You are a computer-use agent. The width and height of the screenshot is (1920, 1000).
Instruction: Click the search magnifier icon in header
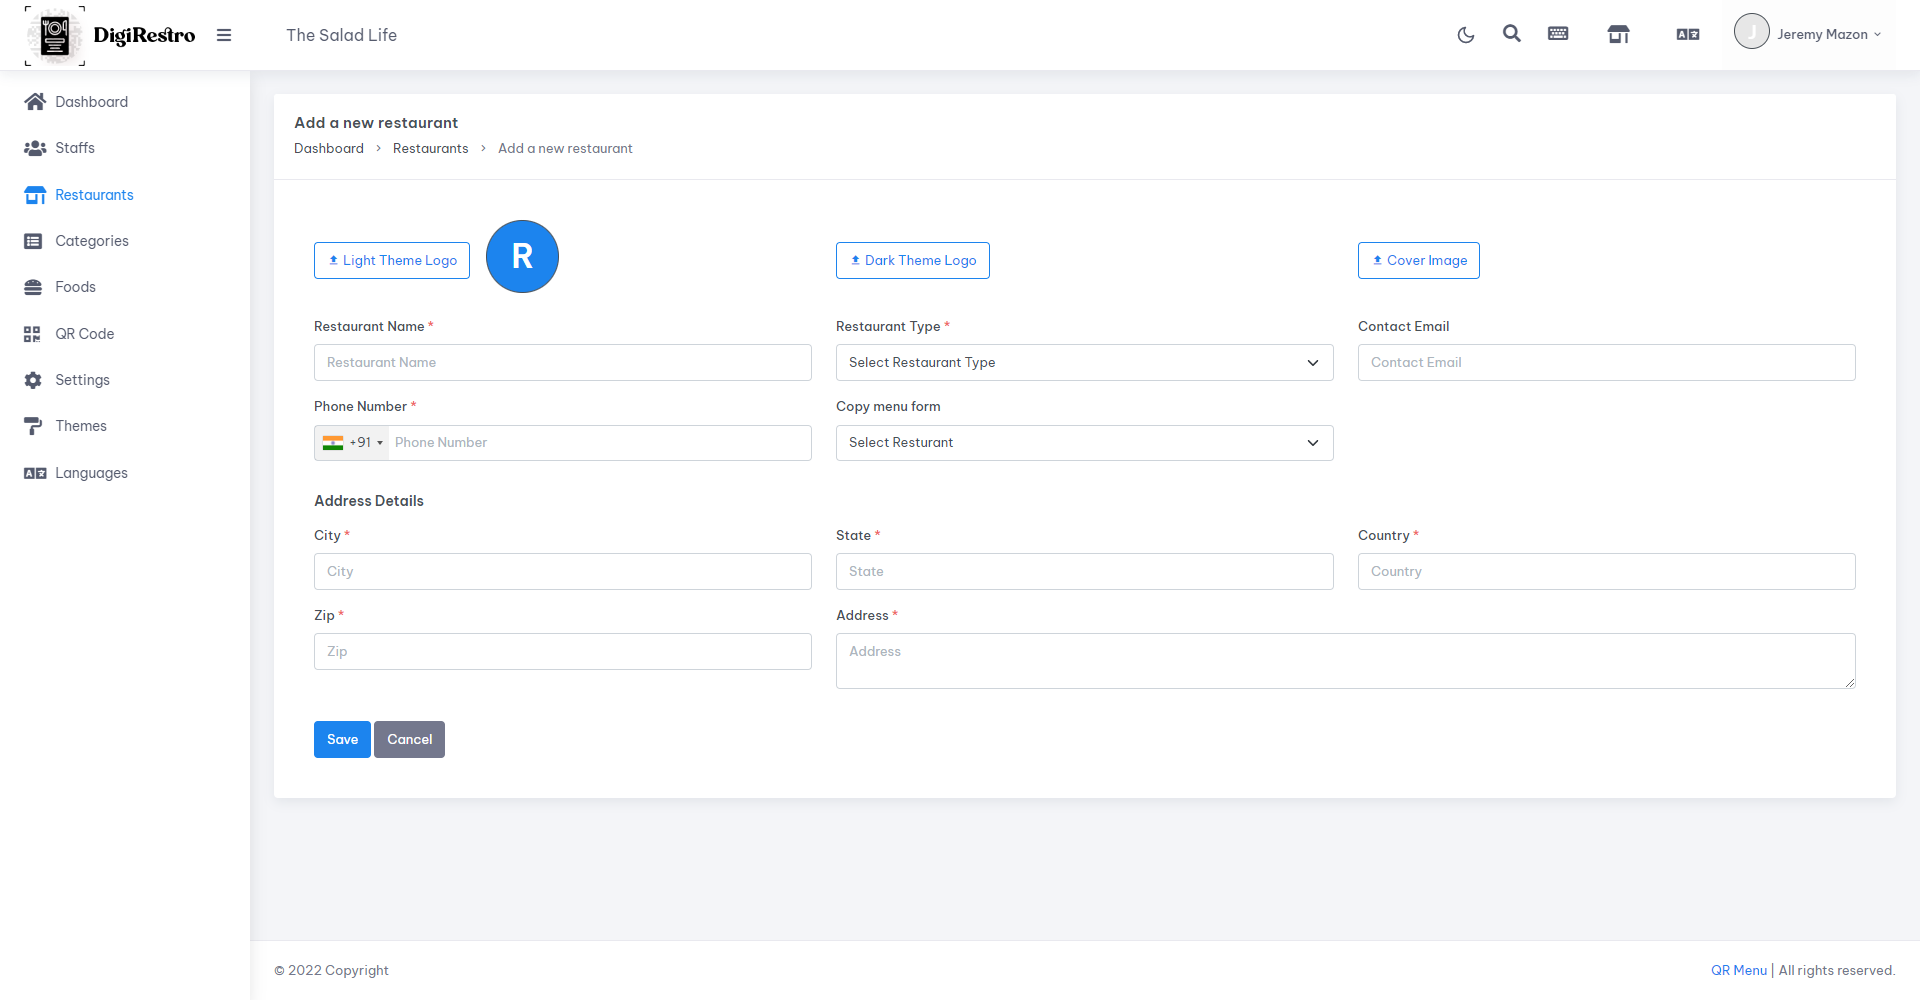click(1511, 34)
